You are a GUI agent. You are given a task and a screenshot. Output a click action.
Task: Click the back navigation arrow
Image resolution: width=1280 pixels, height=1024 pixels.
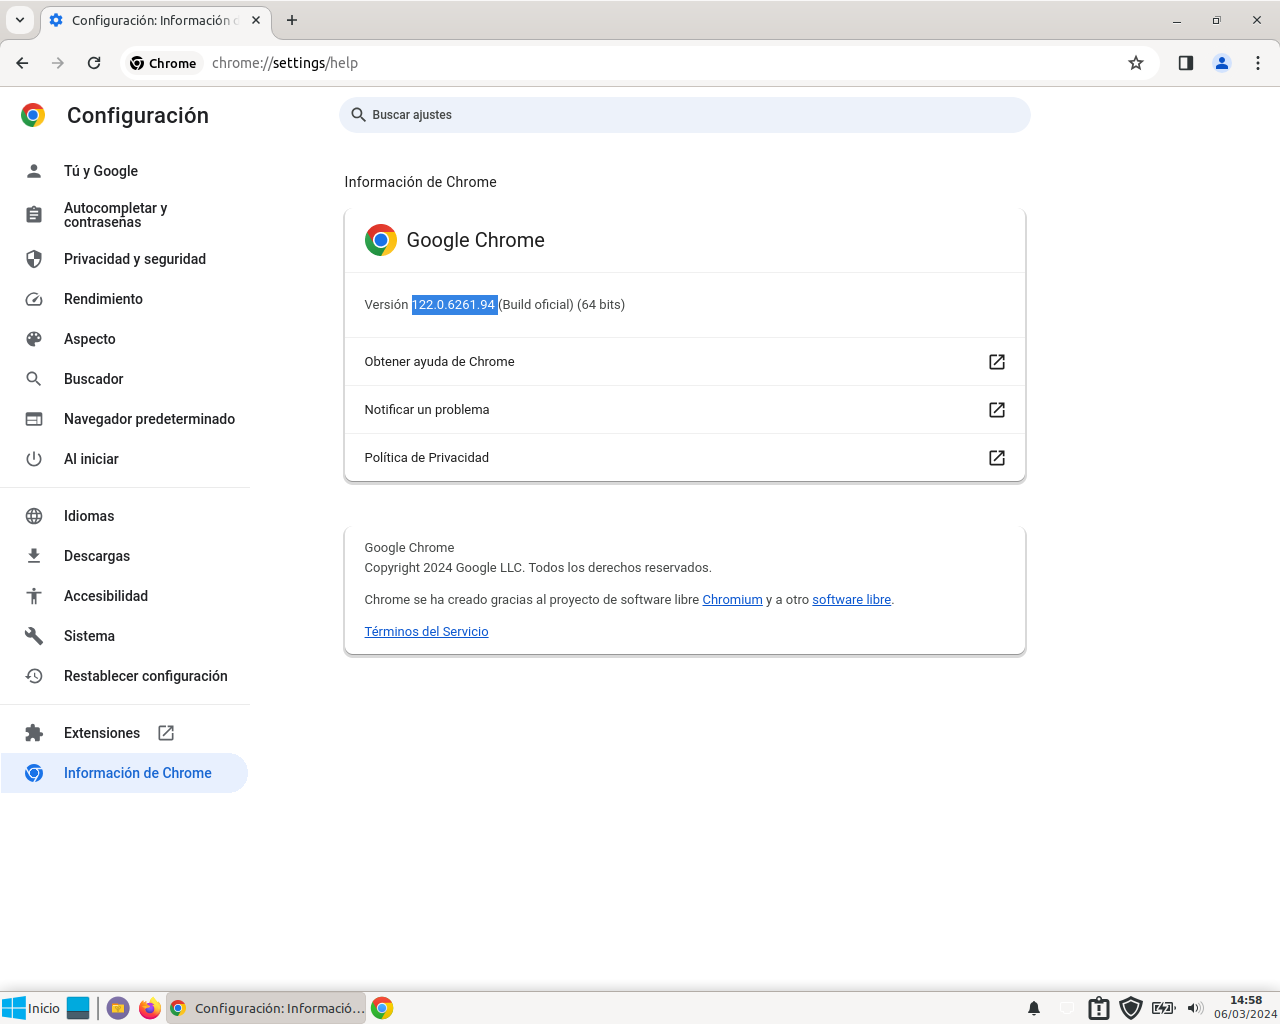[x=22, y=63]
